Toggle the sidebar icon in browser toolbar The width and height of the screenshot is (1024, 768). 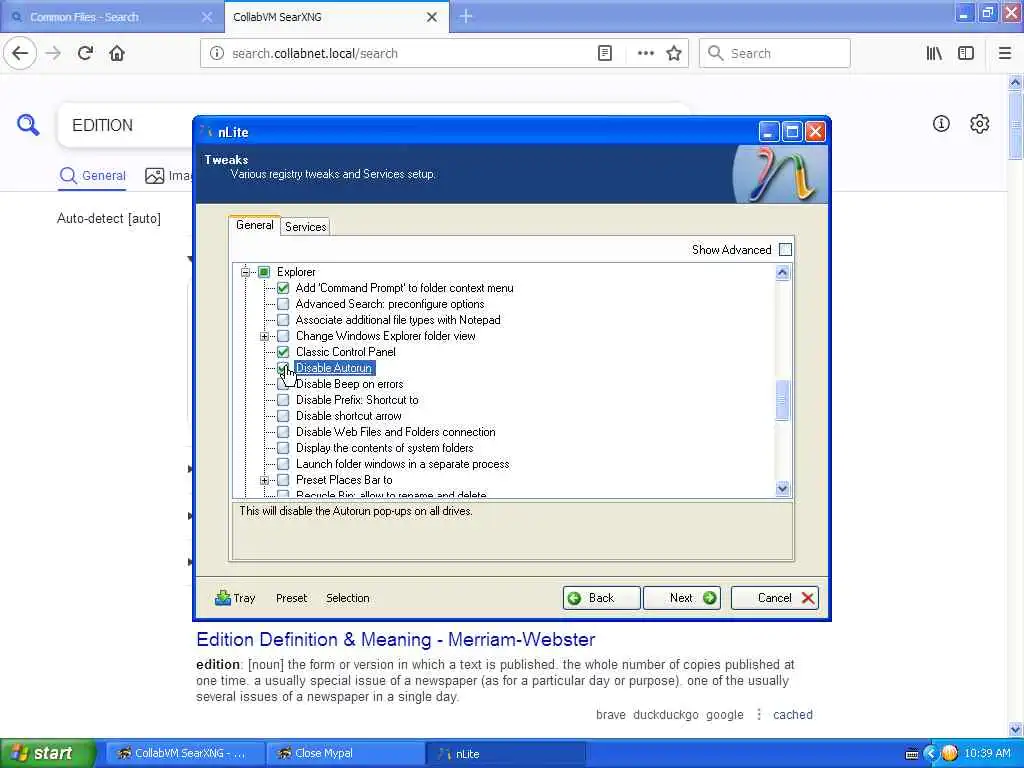point(966,53)
